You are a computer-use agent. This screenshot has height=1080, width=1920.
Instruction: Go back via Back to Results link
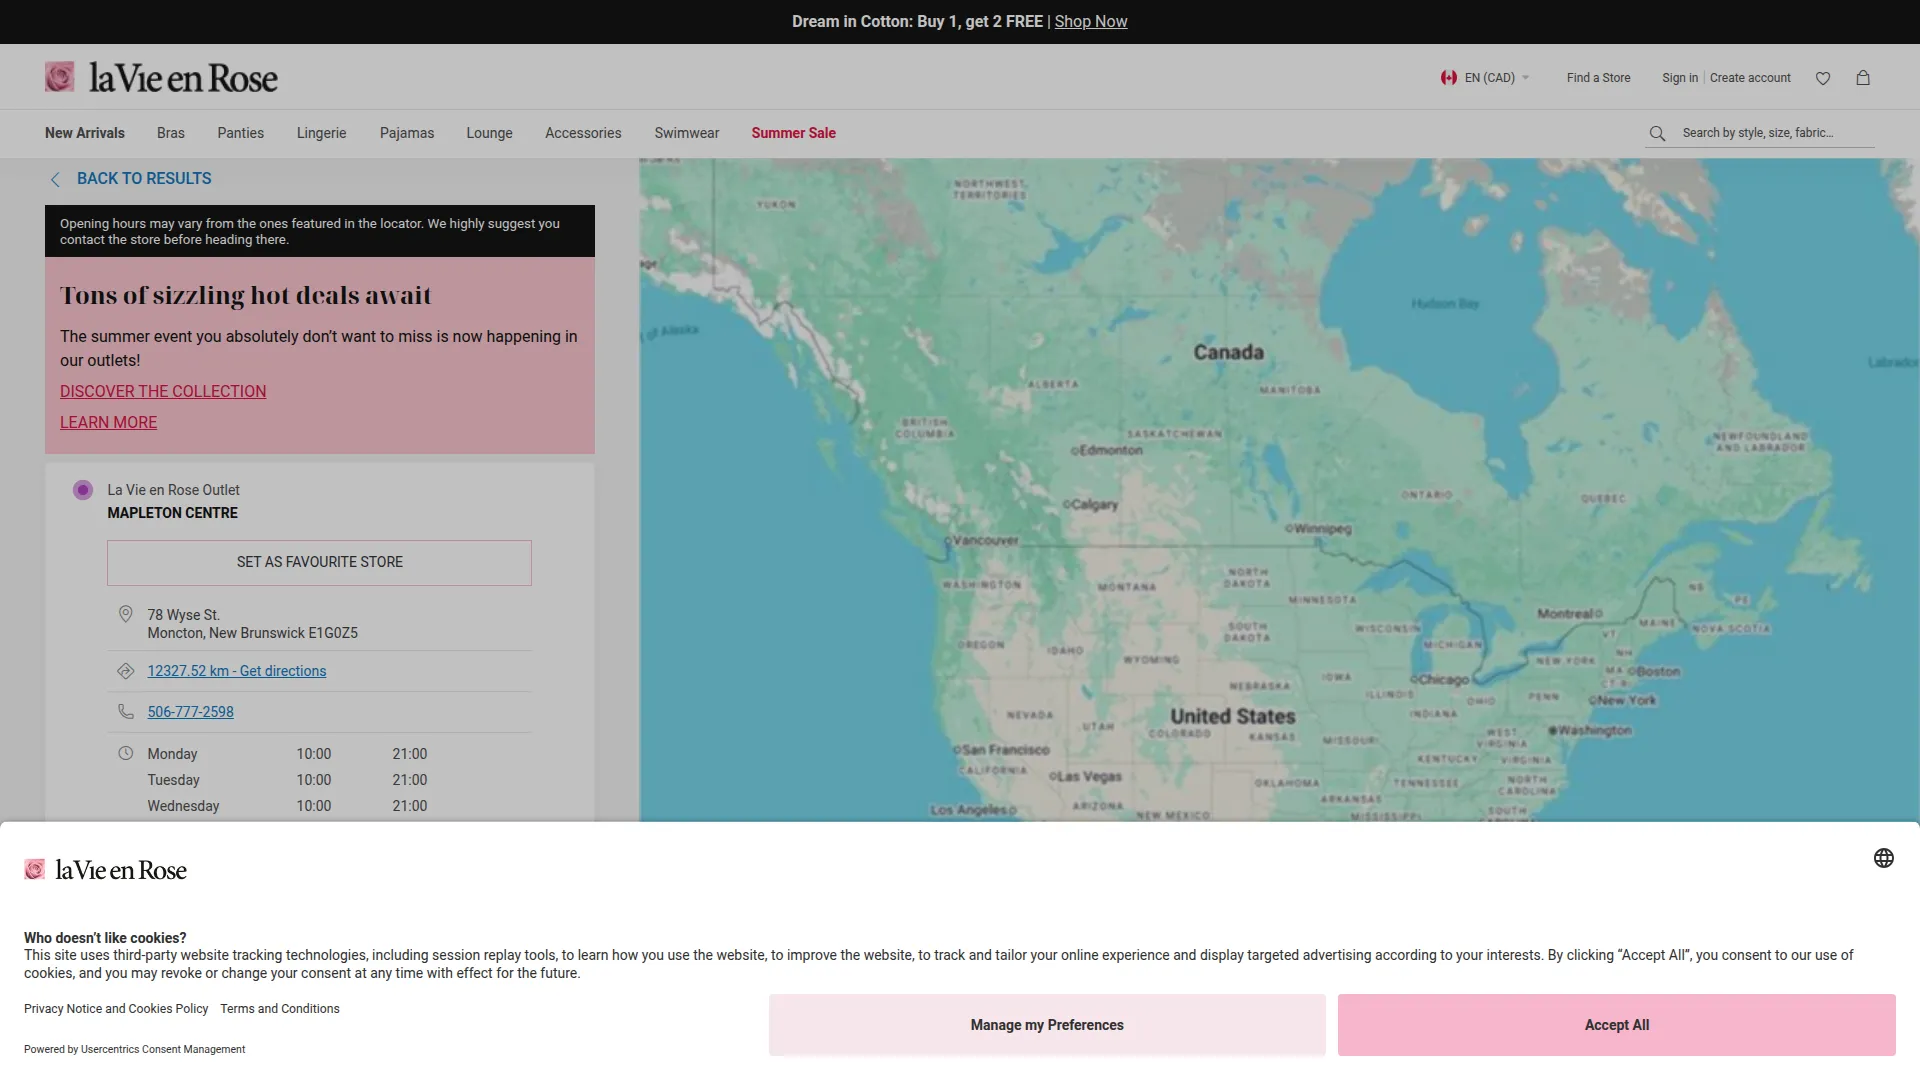[x=130, y=179]
